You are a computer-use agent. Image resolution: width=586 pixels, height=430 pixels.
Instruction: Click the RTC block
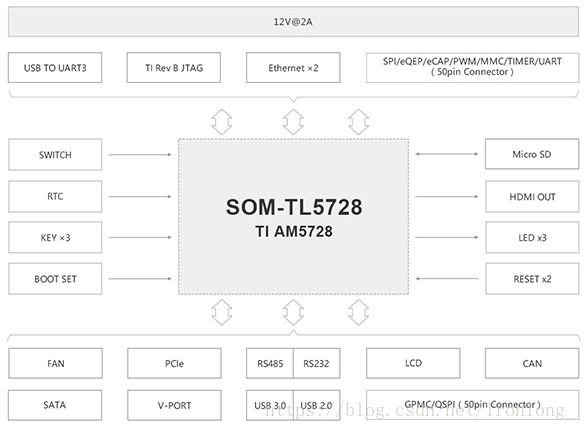click(55, 197)
